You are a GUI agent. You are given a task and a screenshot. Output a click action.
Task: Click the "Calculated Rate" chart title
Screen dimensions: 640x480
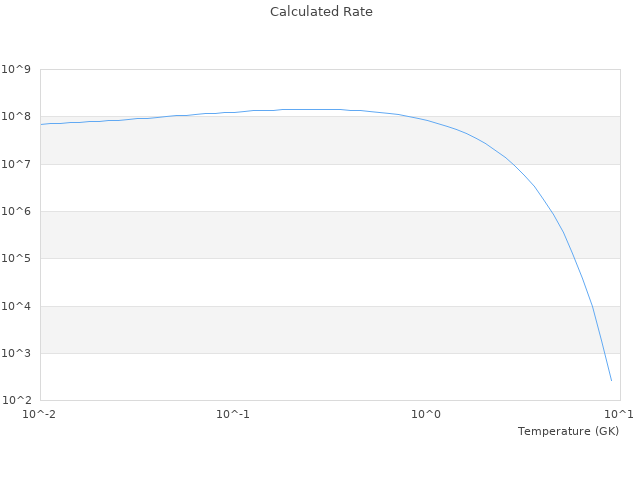coord(321,12)
